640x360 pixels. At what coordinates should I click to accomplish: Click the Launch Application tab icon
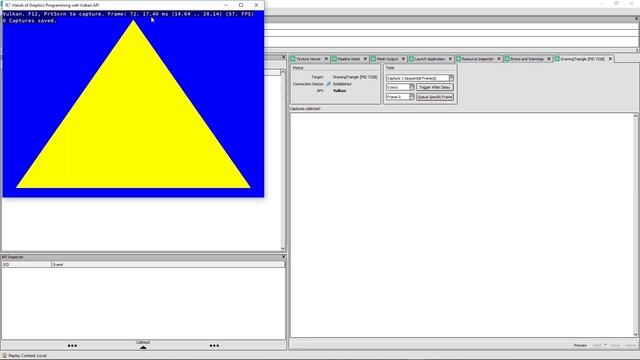[x=411, y=59]
